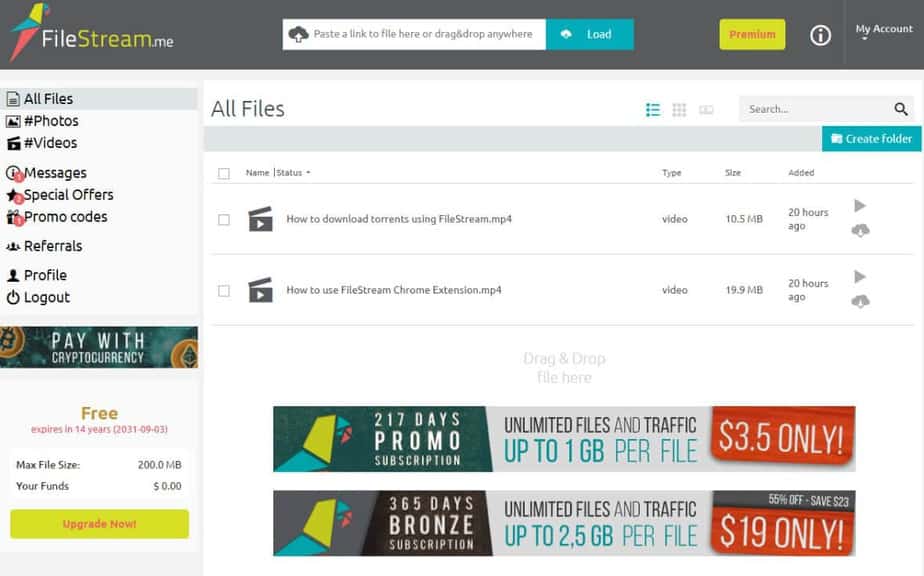Screen dimensions: 924x576
Task: Play the Chrome Extension tutorial video
Action: tap(860, 277)
